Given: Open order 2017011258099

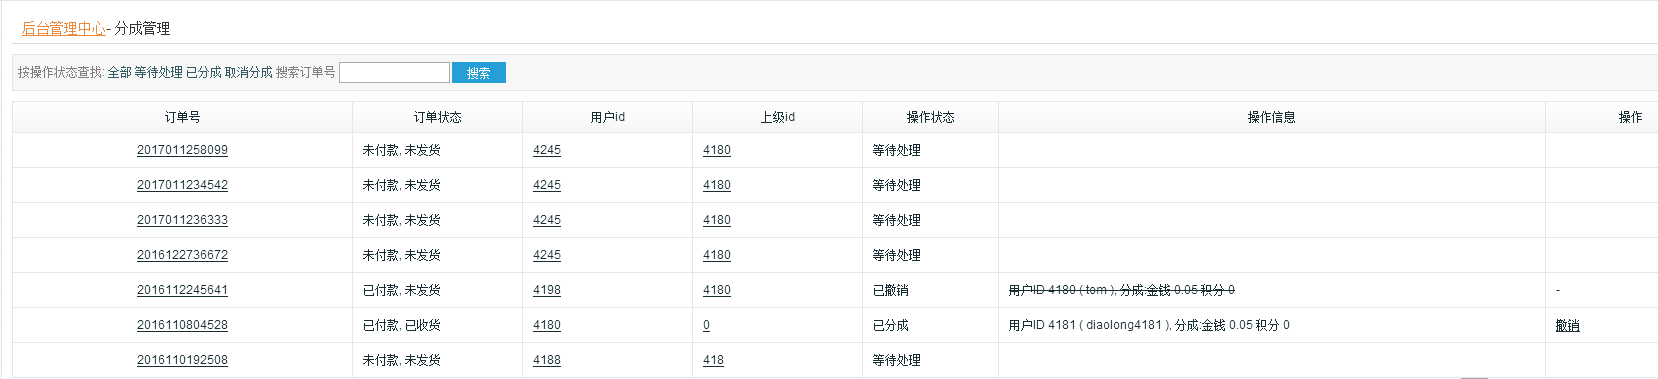Looking at the screenshot, I should pyautogui.click(x=182, y=150).
